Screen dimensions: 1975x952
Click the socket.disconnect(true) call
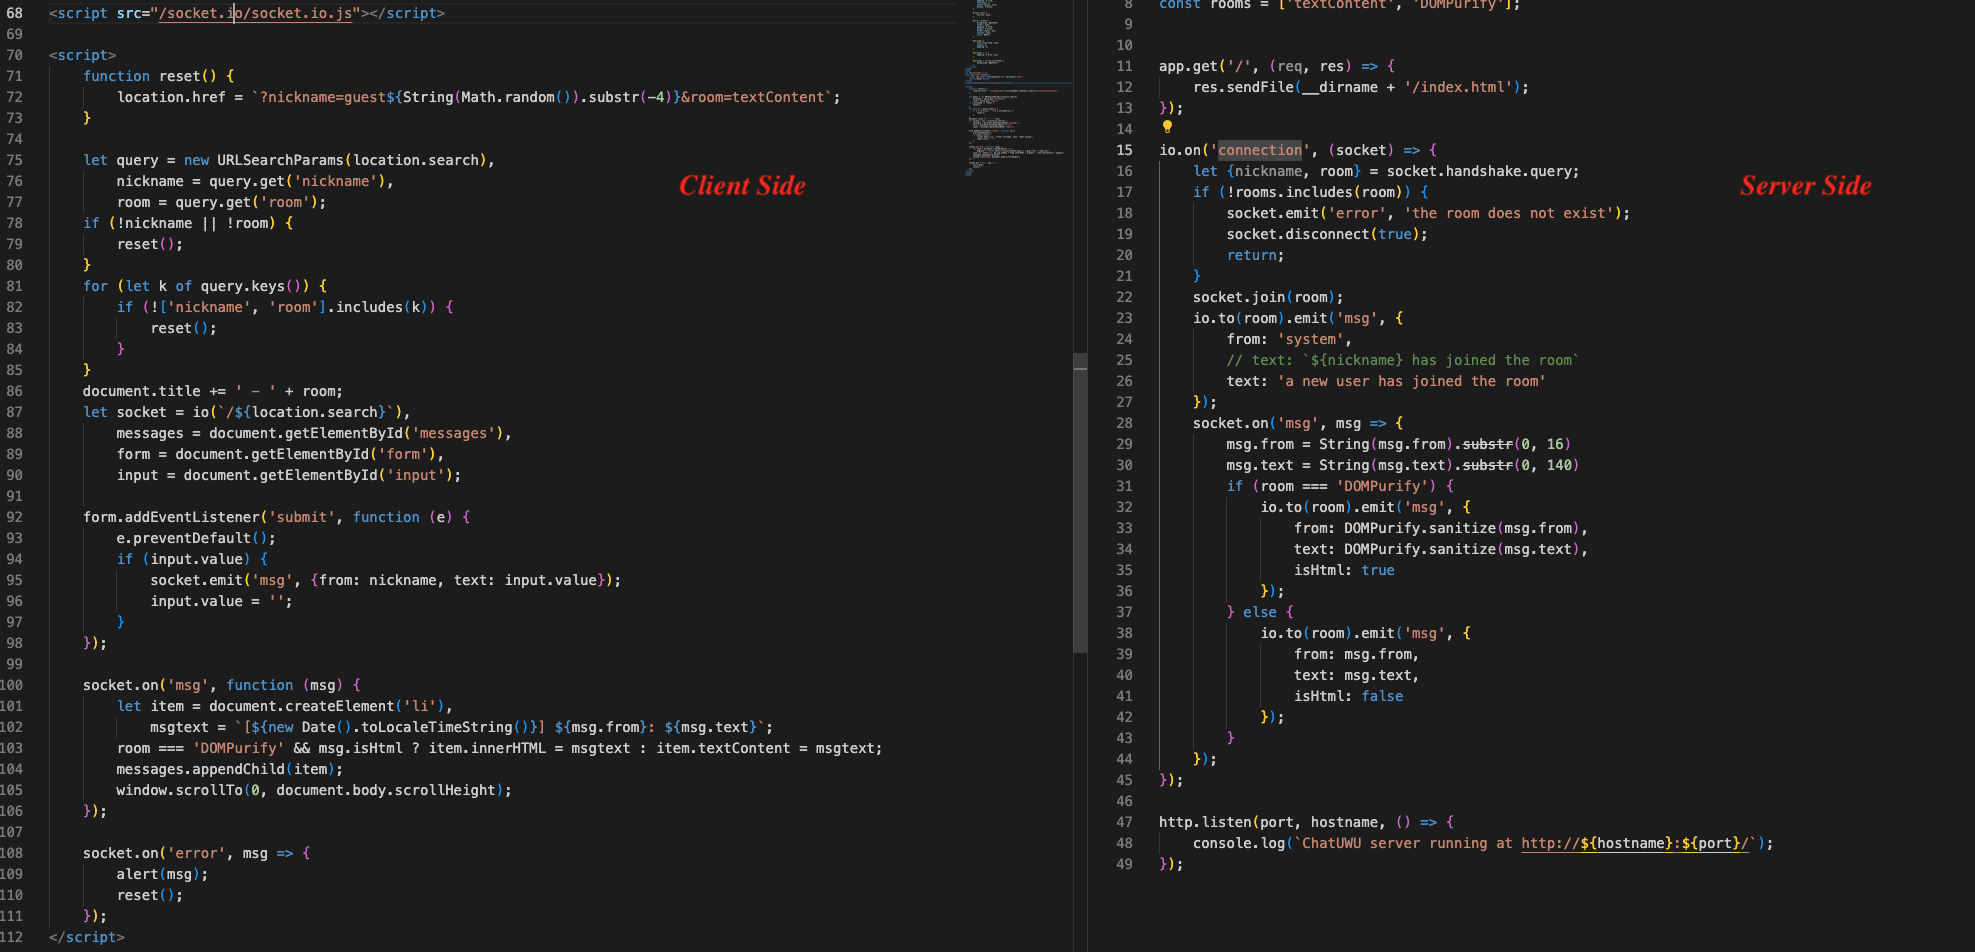(1326, 234)
